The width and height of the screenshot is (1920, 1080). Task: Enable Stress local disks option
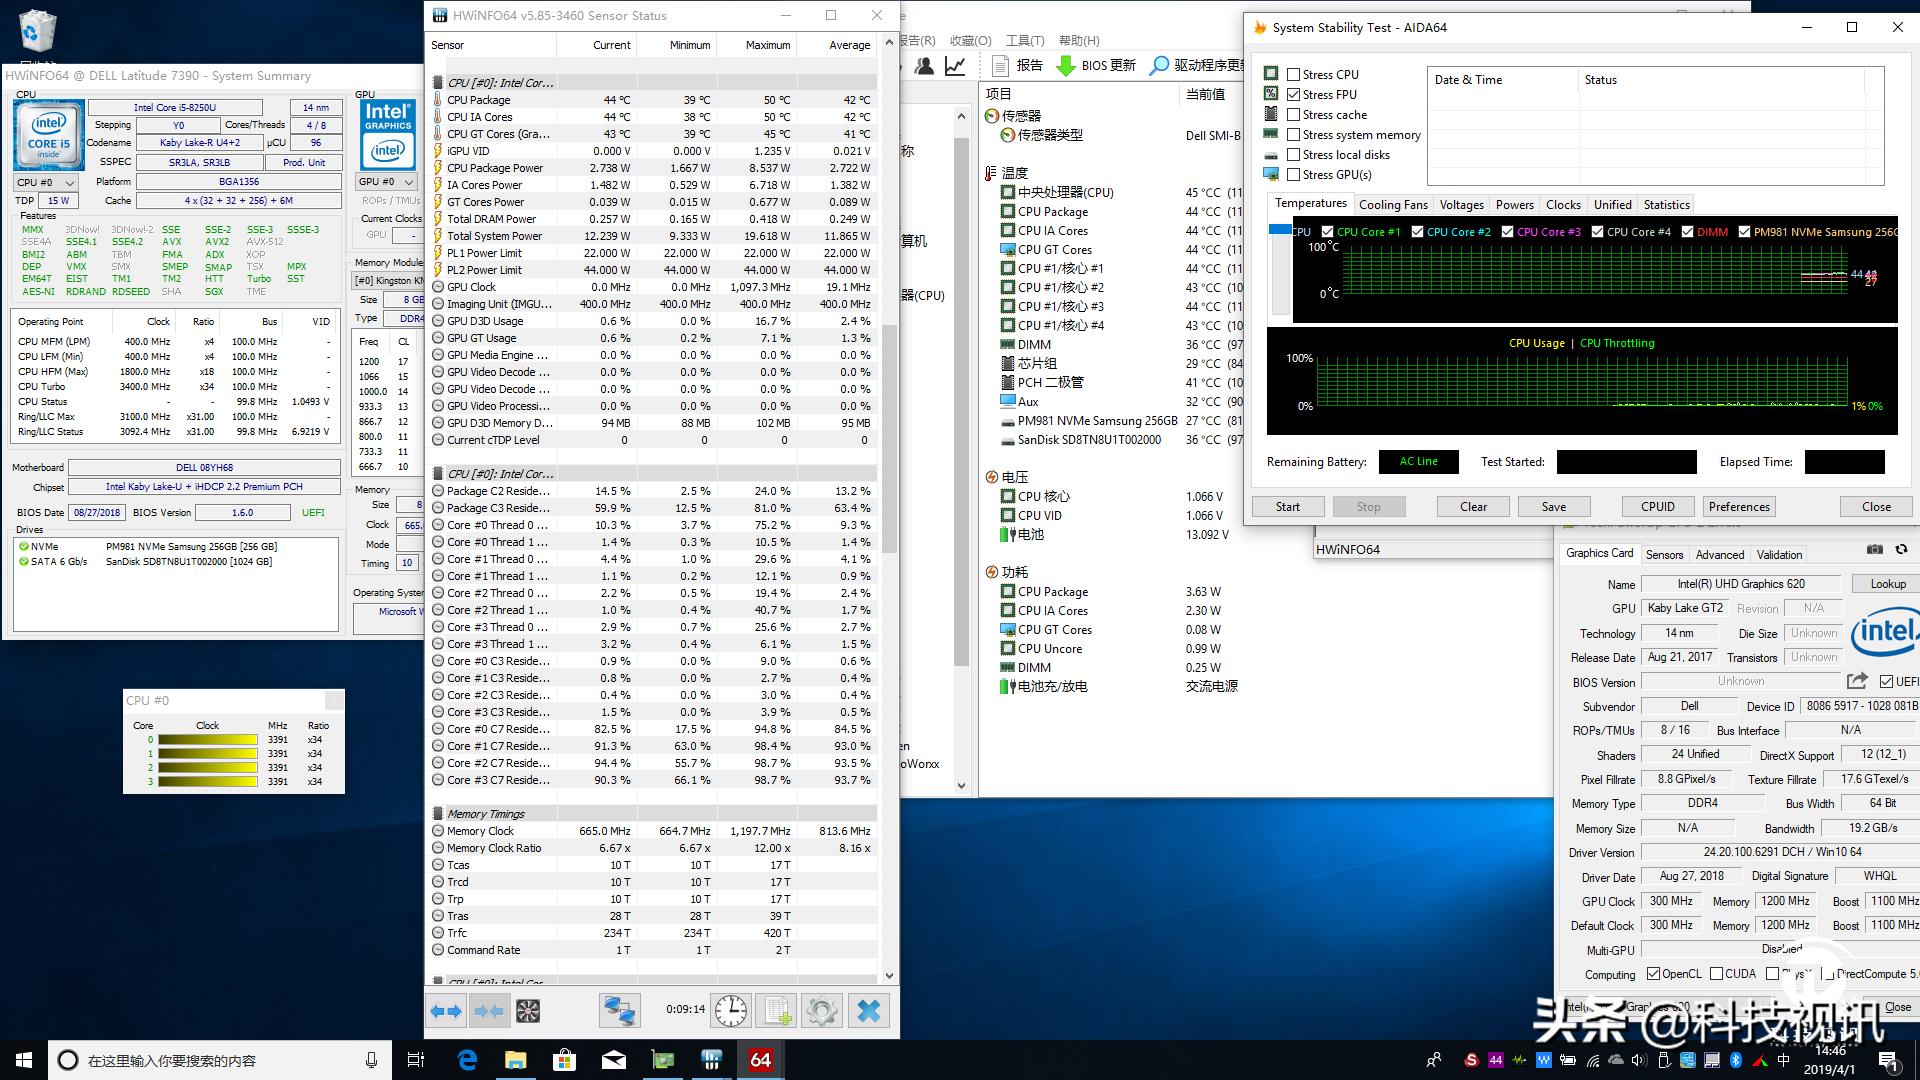[1294, 154]
